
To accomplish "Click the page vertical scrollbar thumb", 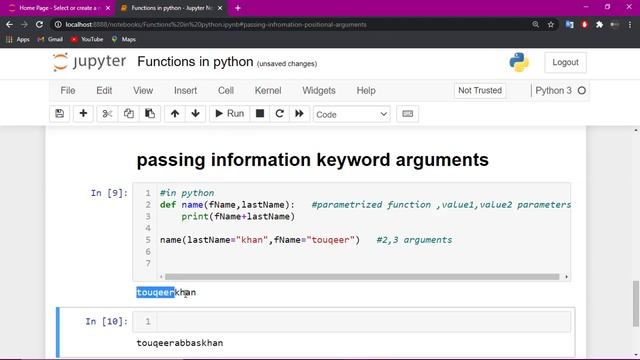I will click(x=636, y=303).
